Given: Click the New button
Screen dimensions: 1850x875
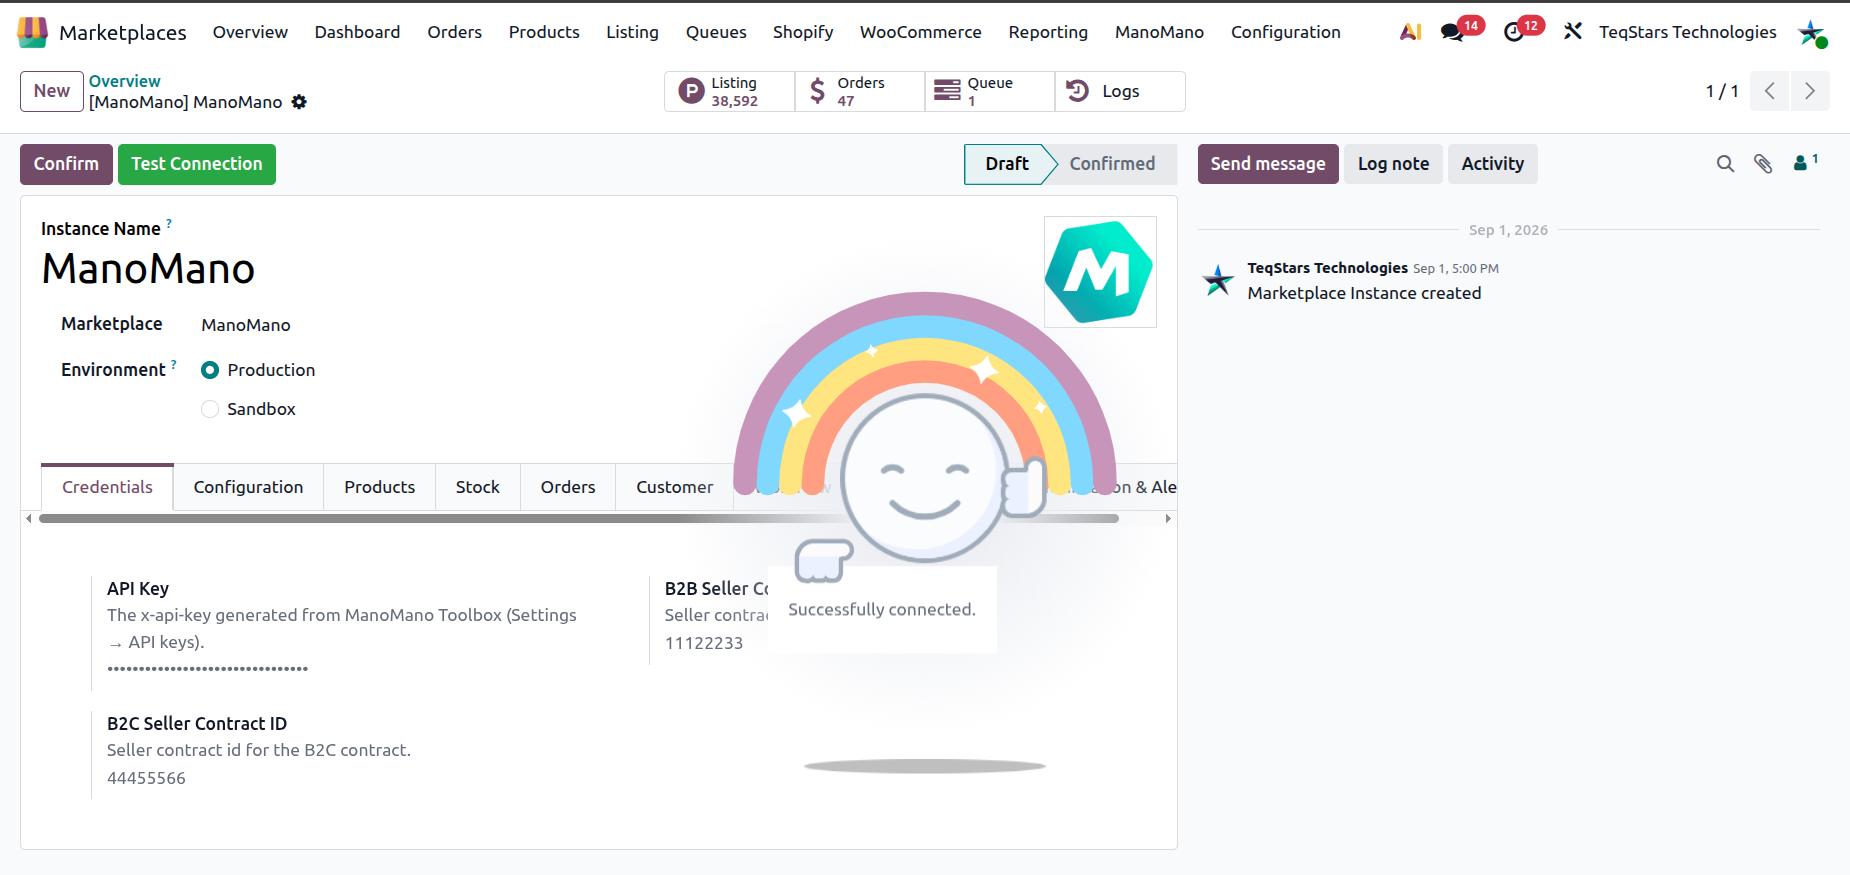Looking at the screenshot, I should (52, 91).
